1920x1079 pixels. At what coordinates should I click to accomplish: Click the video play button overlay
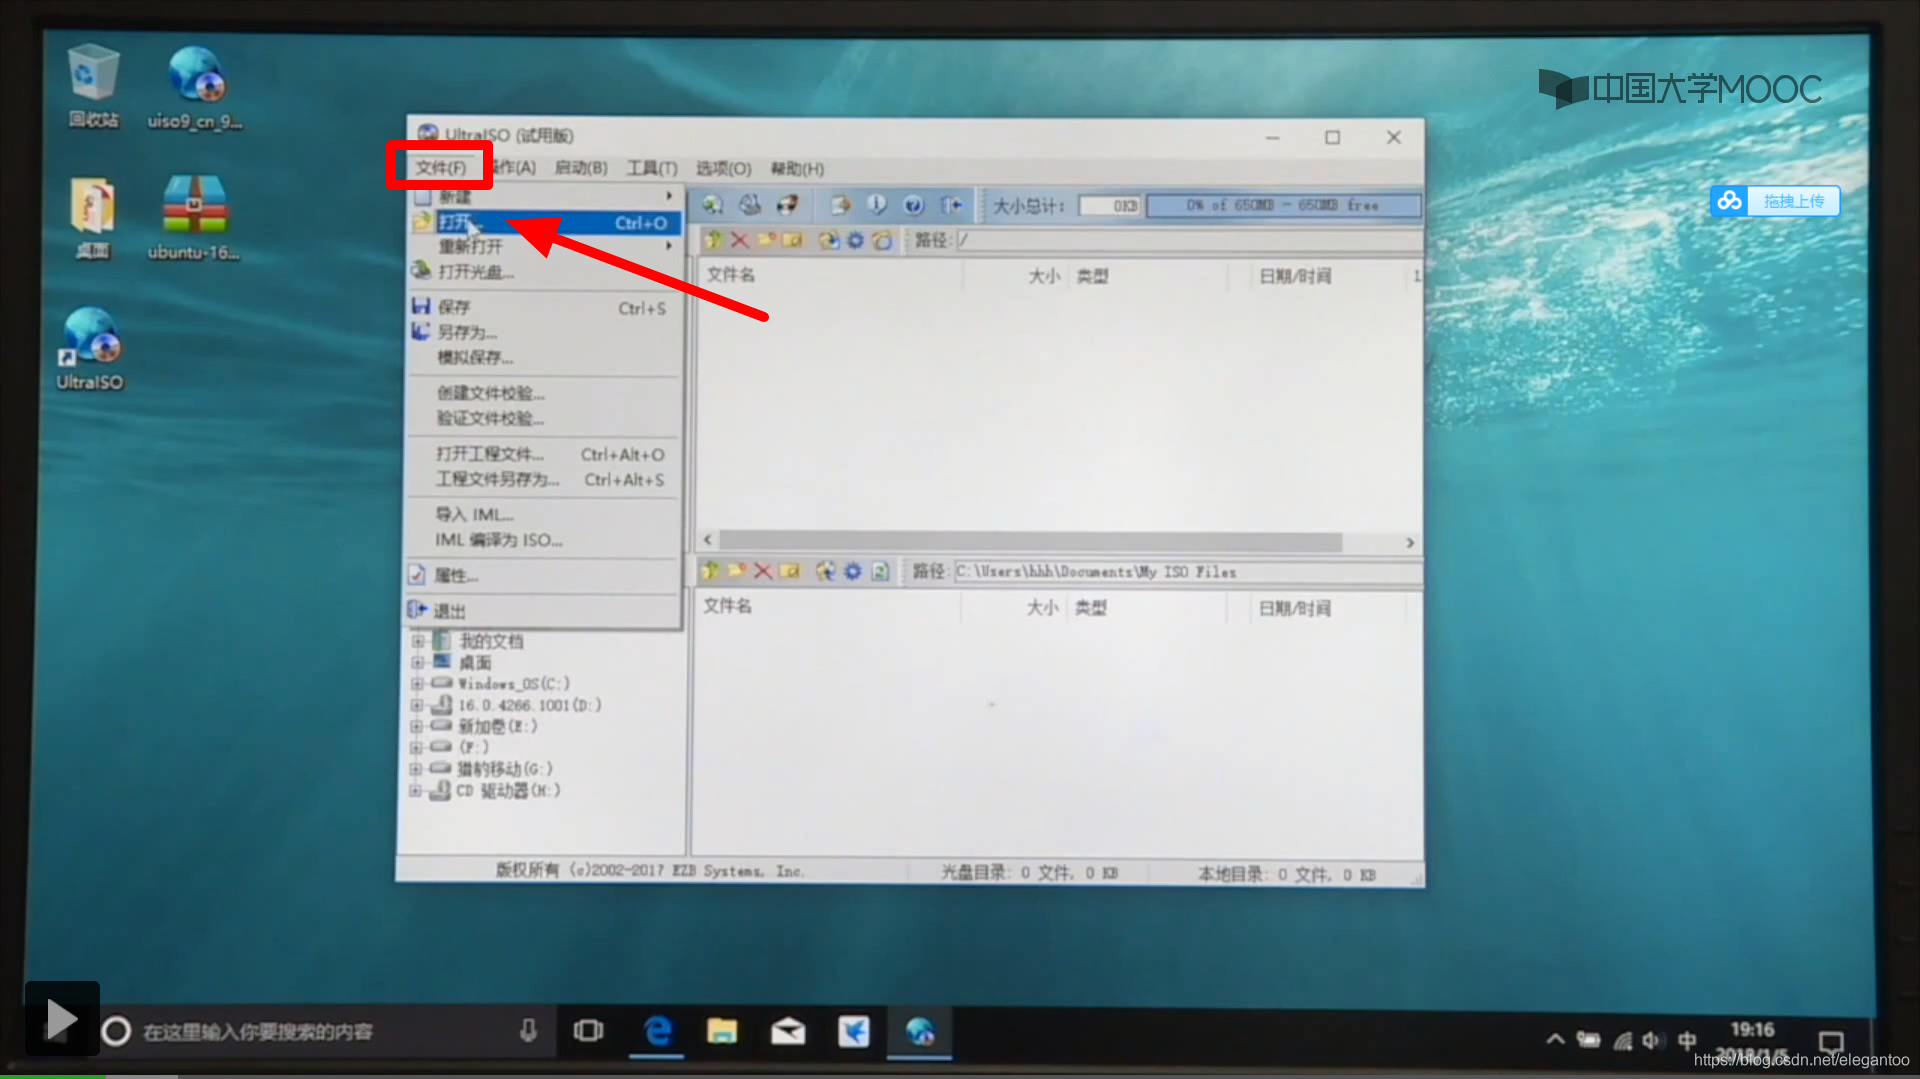[62, 1019]
